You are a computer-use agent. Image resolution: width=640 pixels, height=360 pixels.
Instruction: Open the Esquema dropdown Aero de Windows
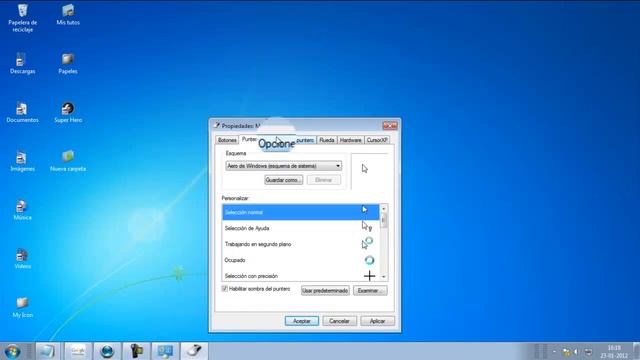tap(284, 166)
